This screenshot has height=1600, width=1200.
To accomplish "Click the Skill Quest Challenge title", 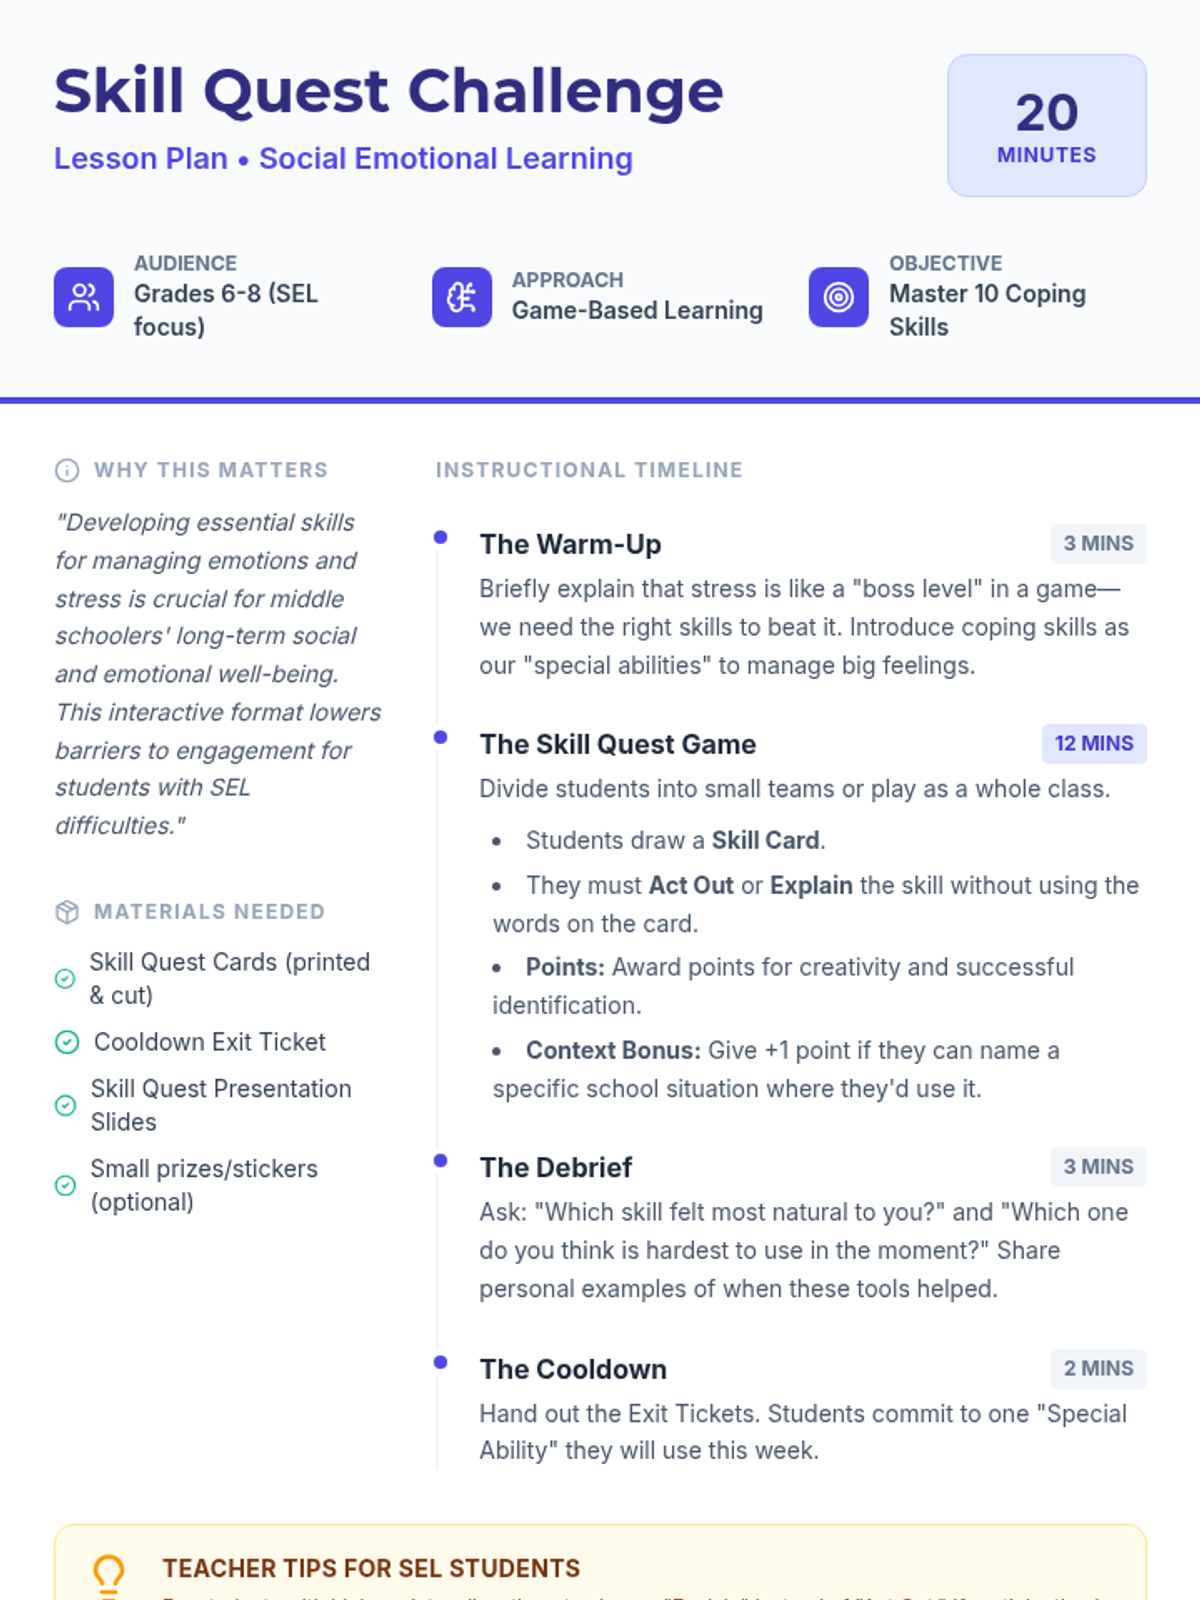I will coord(388,91).
